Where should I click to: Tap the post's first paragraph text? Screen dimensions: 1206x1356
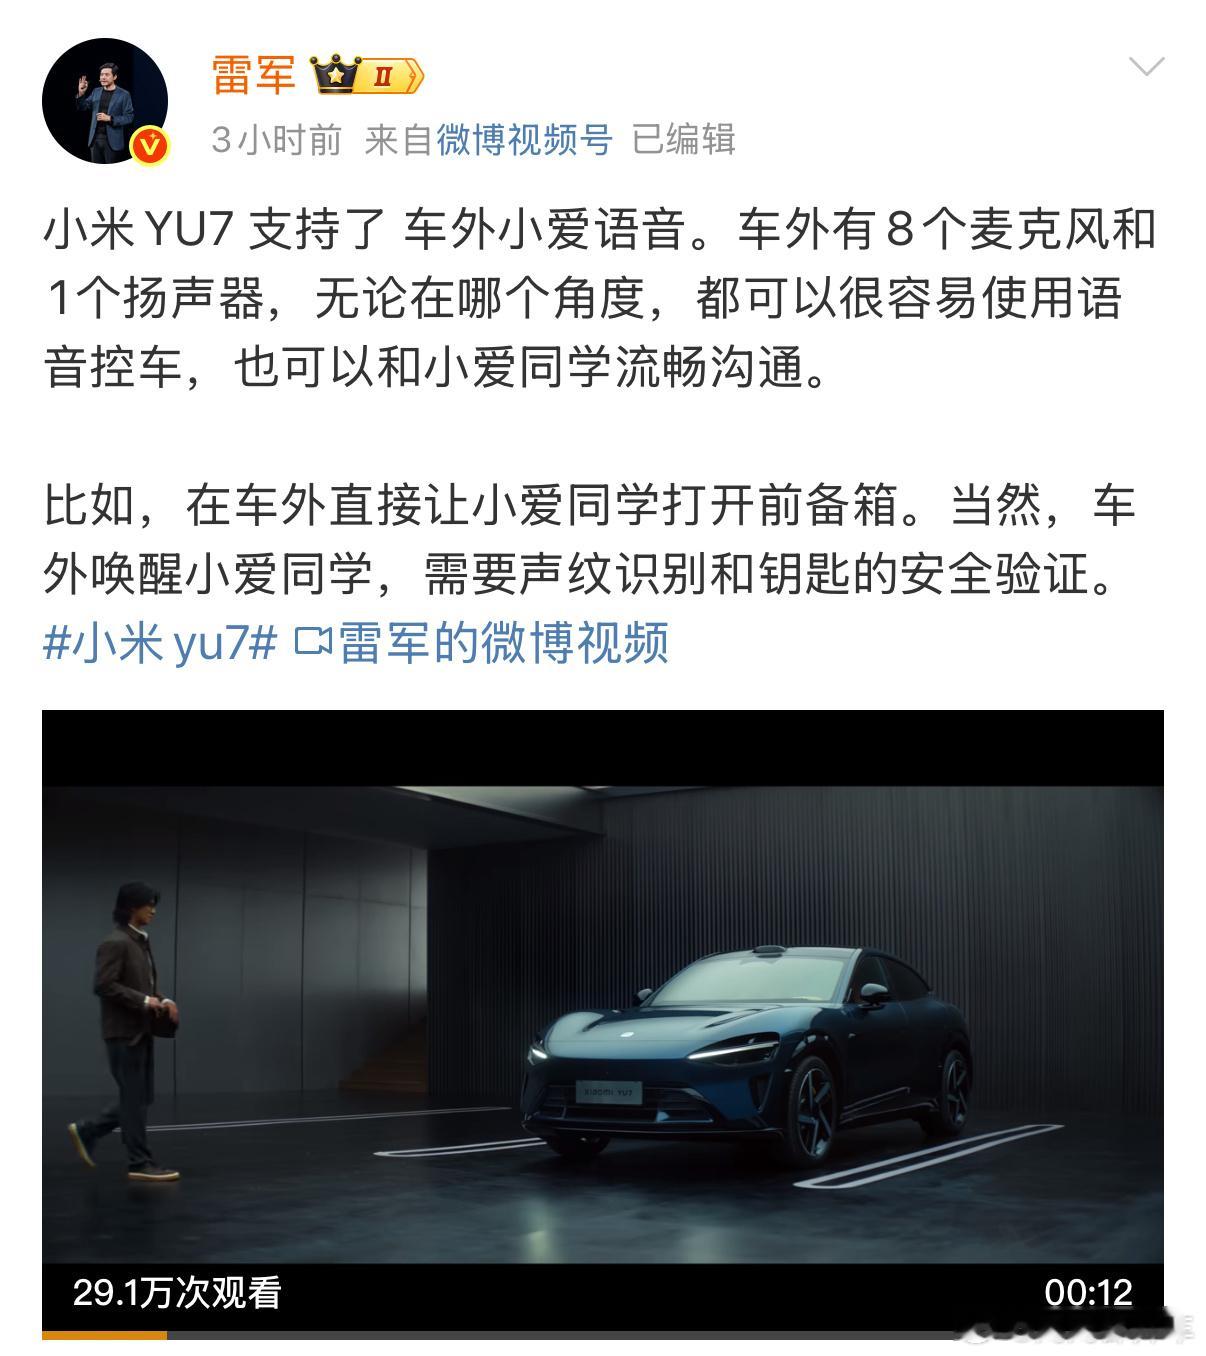(x=600, y=299)
